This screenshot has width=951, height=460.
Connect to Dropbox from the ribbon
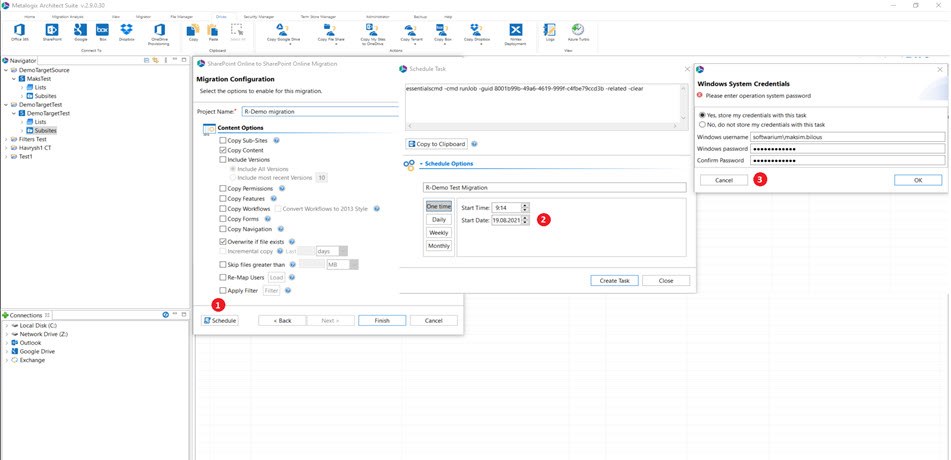(x=126, y=32)
